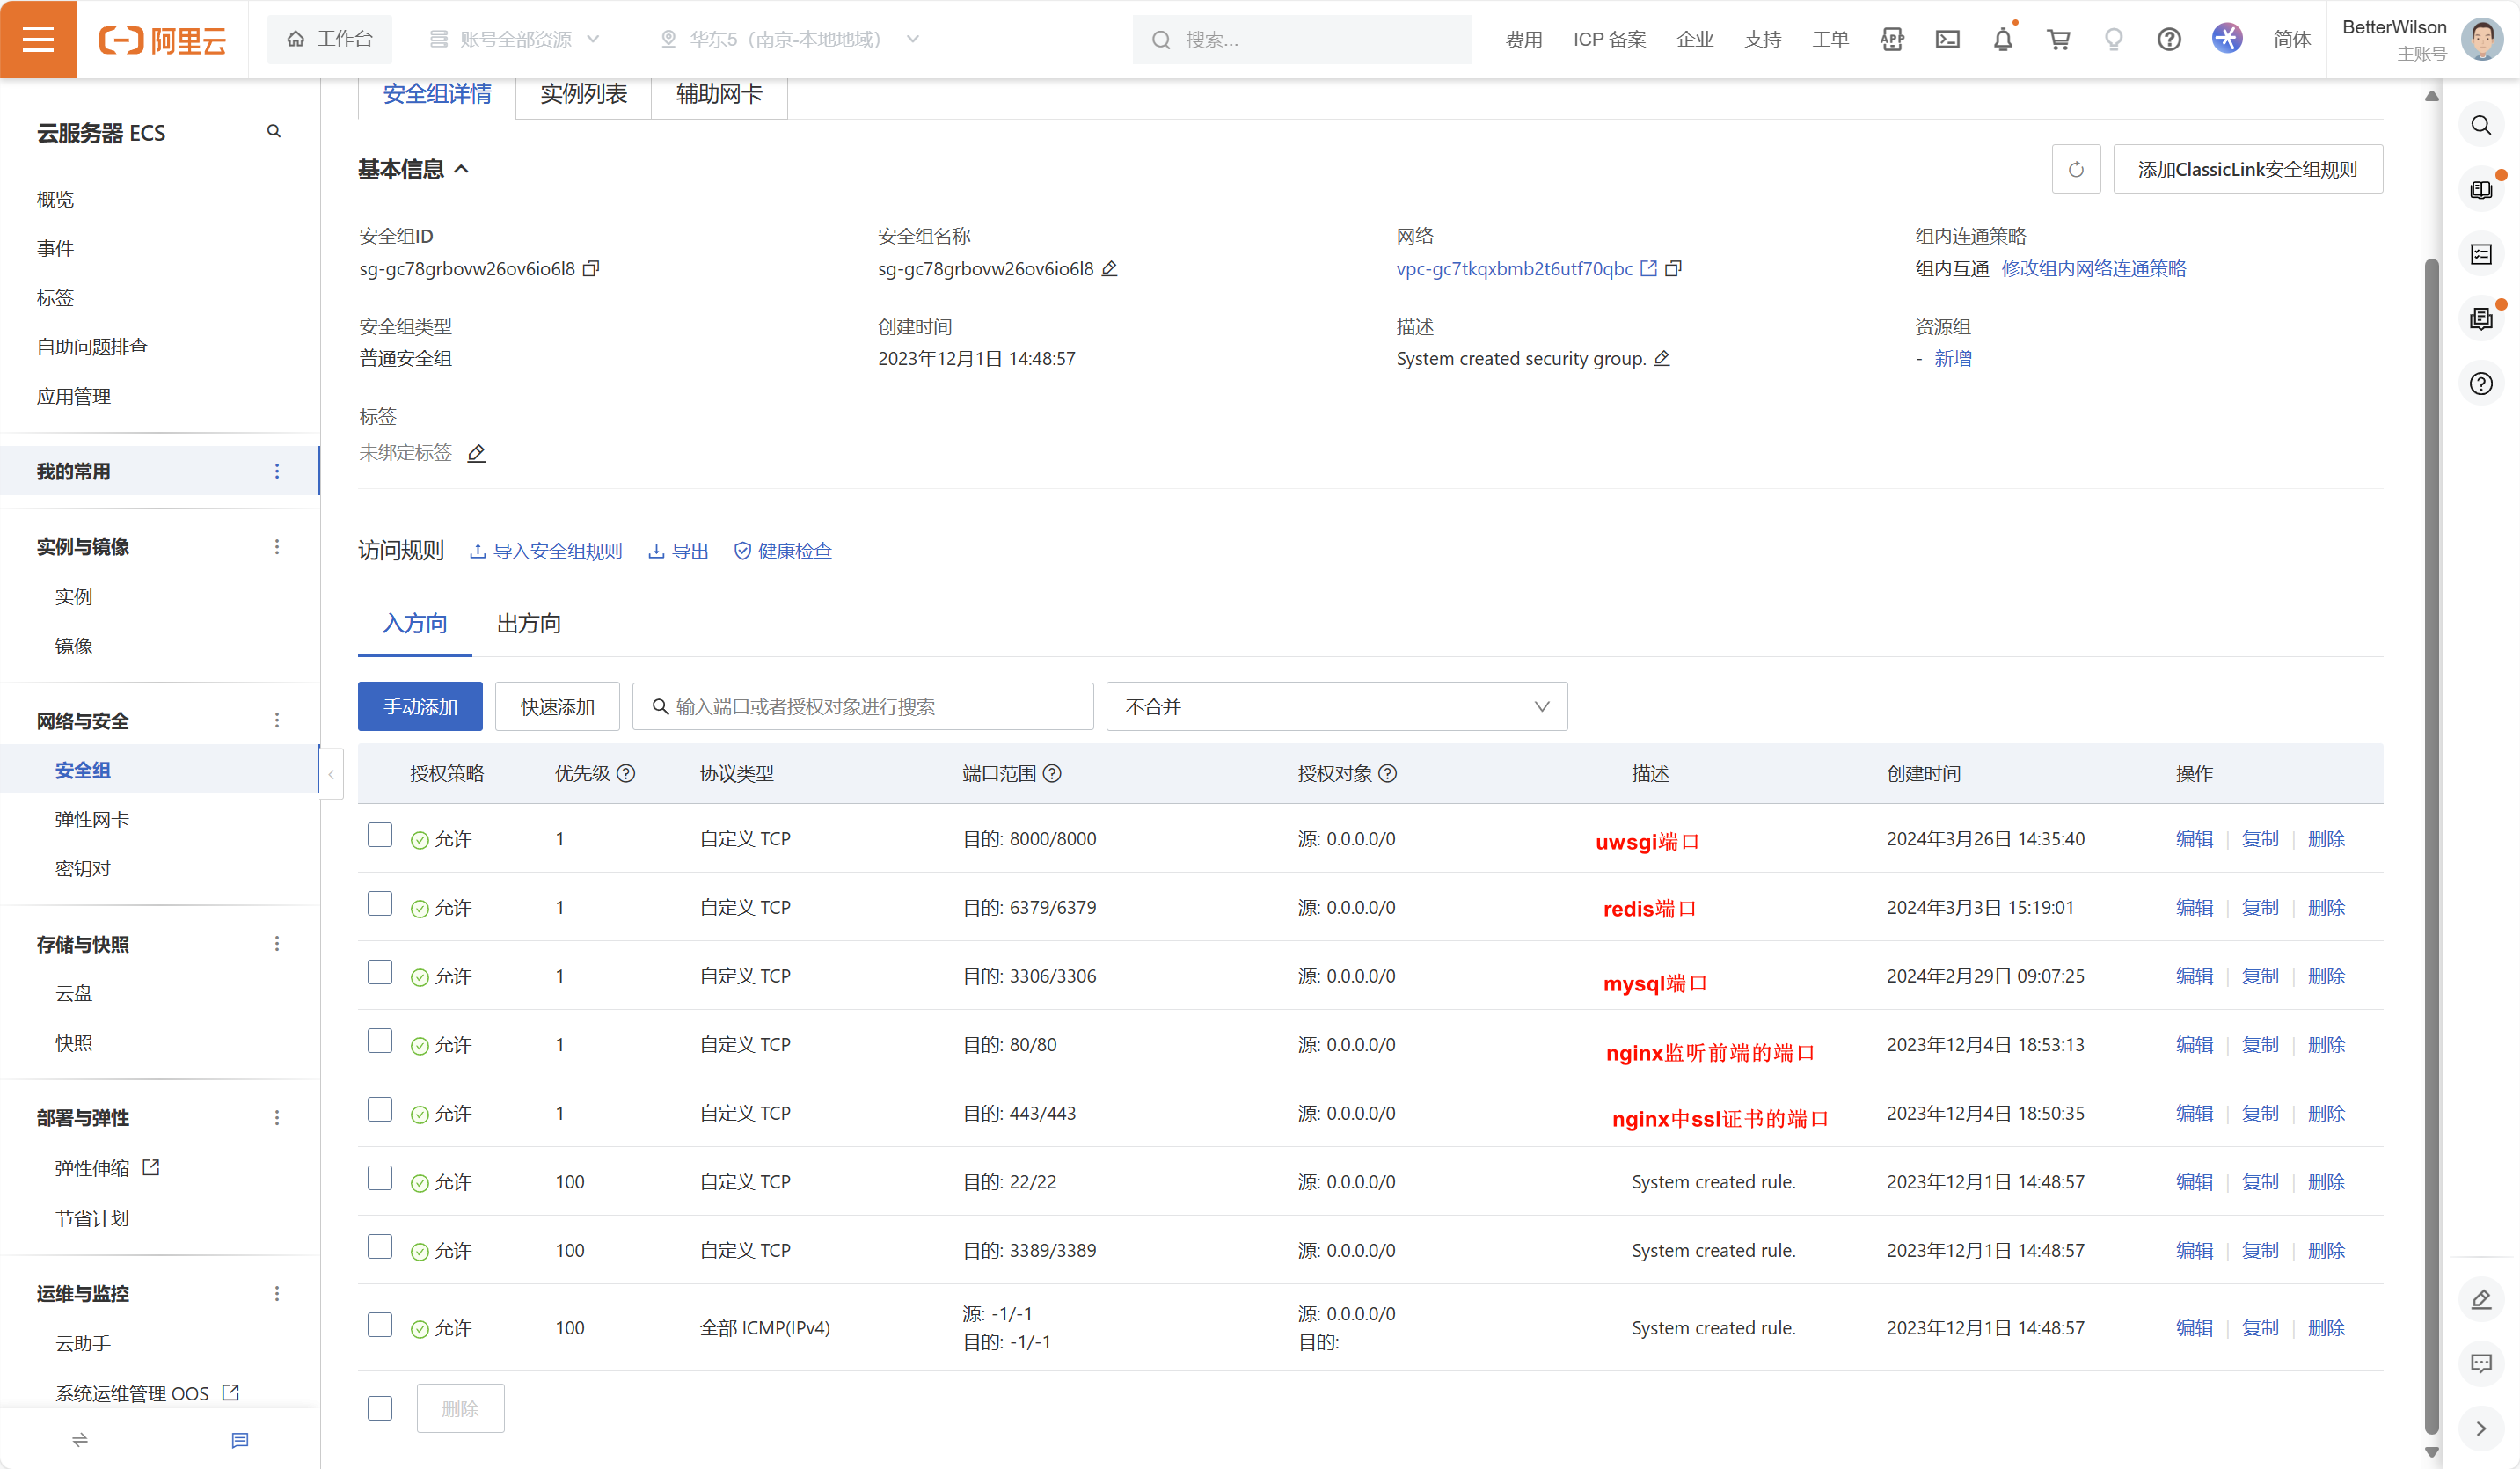Open the 实例列表 tab
Image resolution: width=2520 pixels, height=1469 pixels.
[583, 94]
